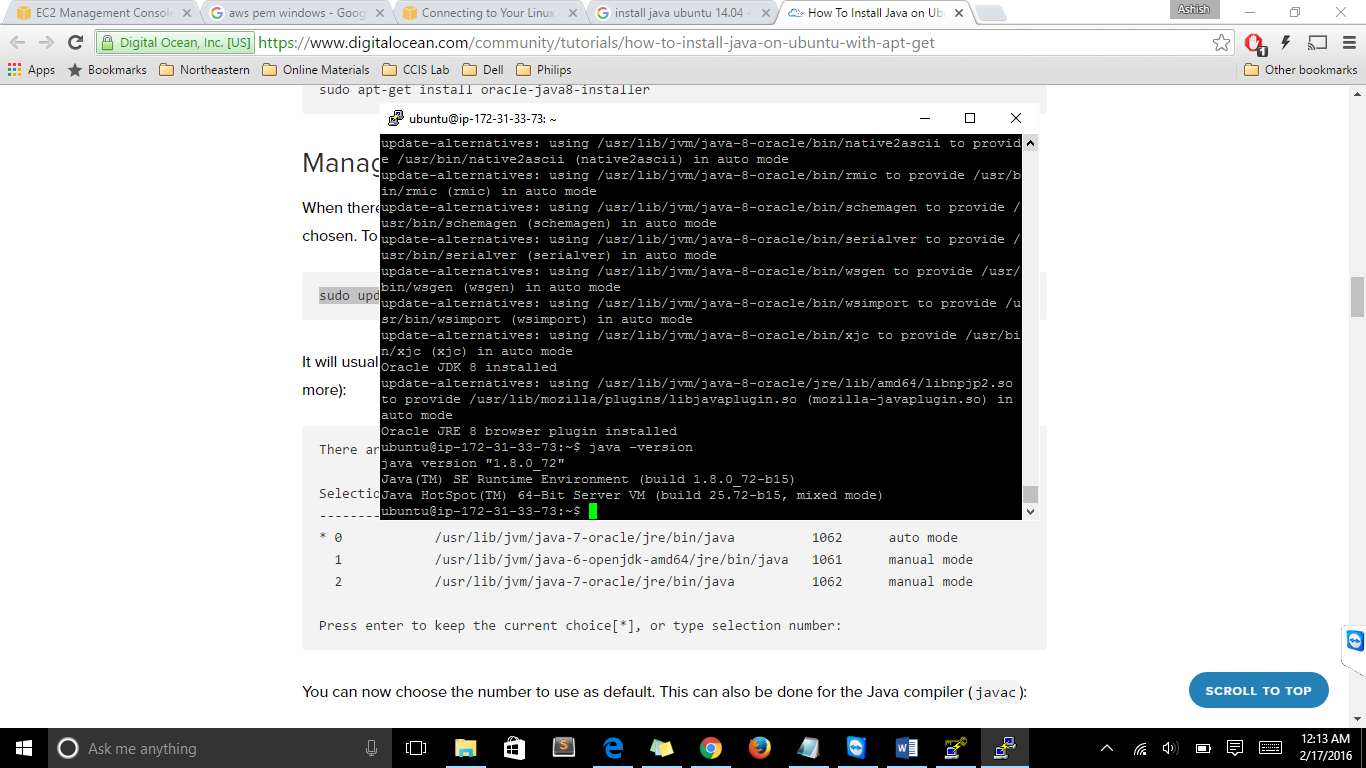Screen dimensions: 1366x768
Task: Bookmark this page with the star icon
Action: [1221, 43]
